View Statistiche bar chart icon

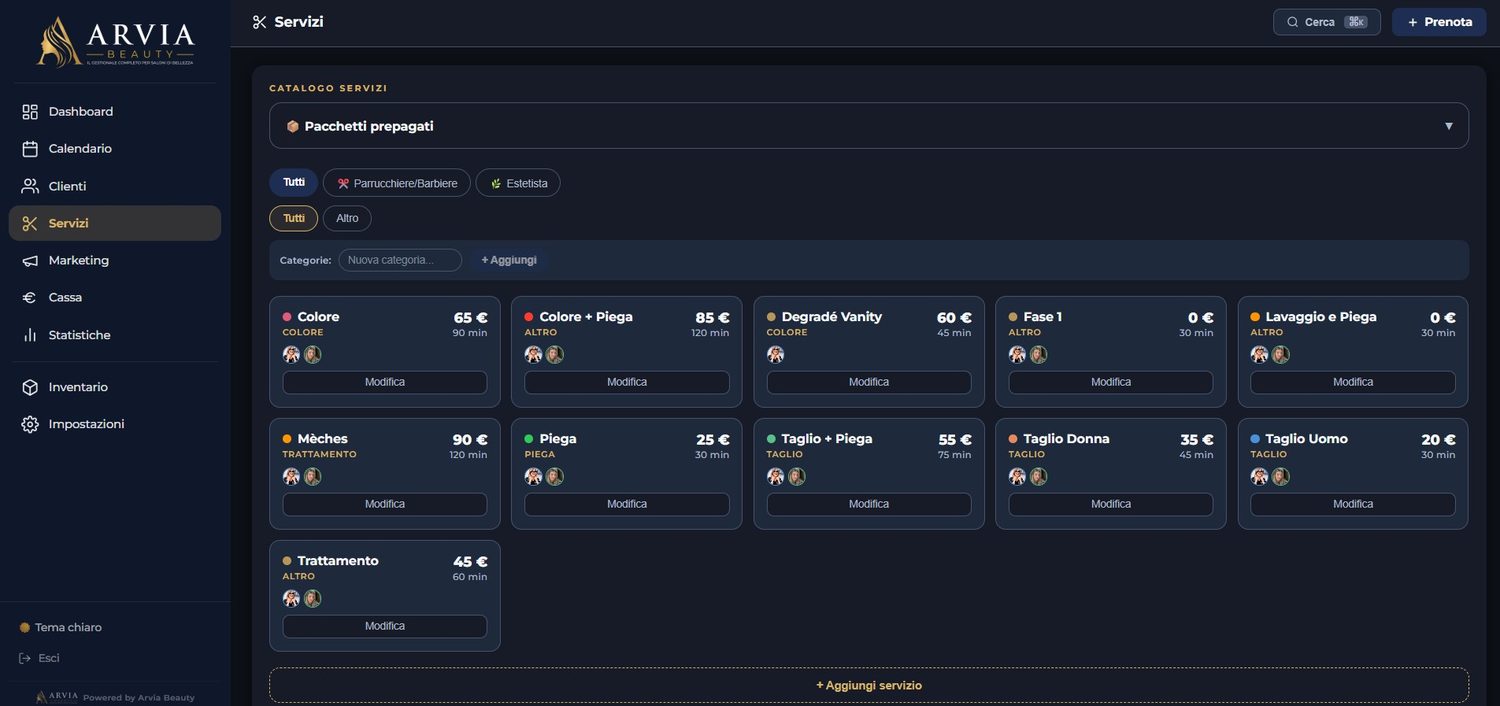click(30, 335)
